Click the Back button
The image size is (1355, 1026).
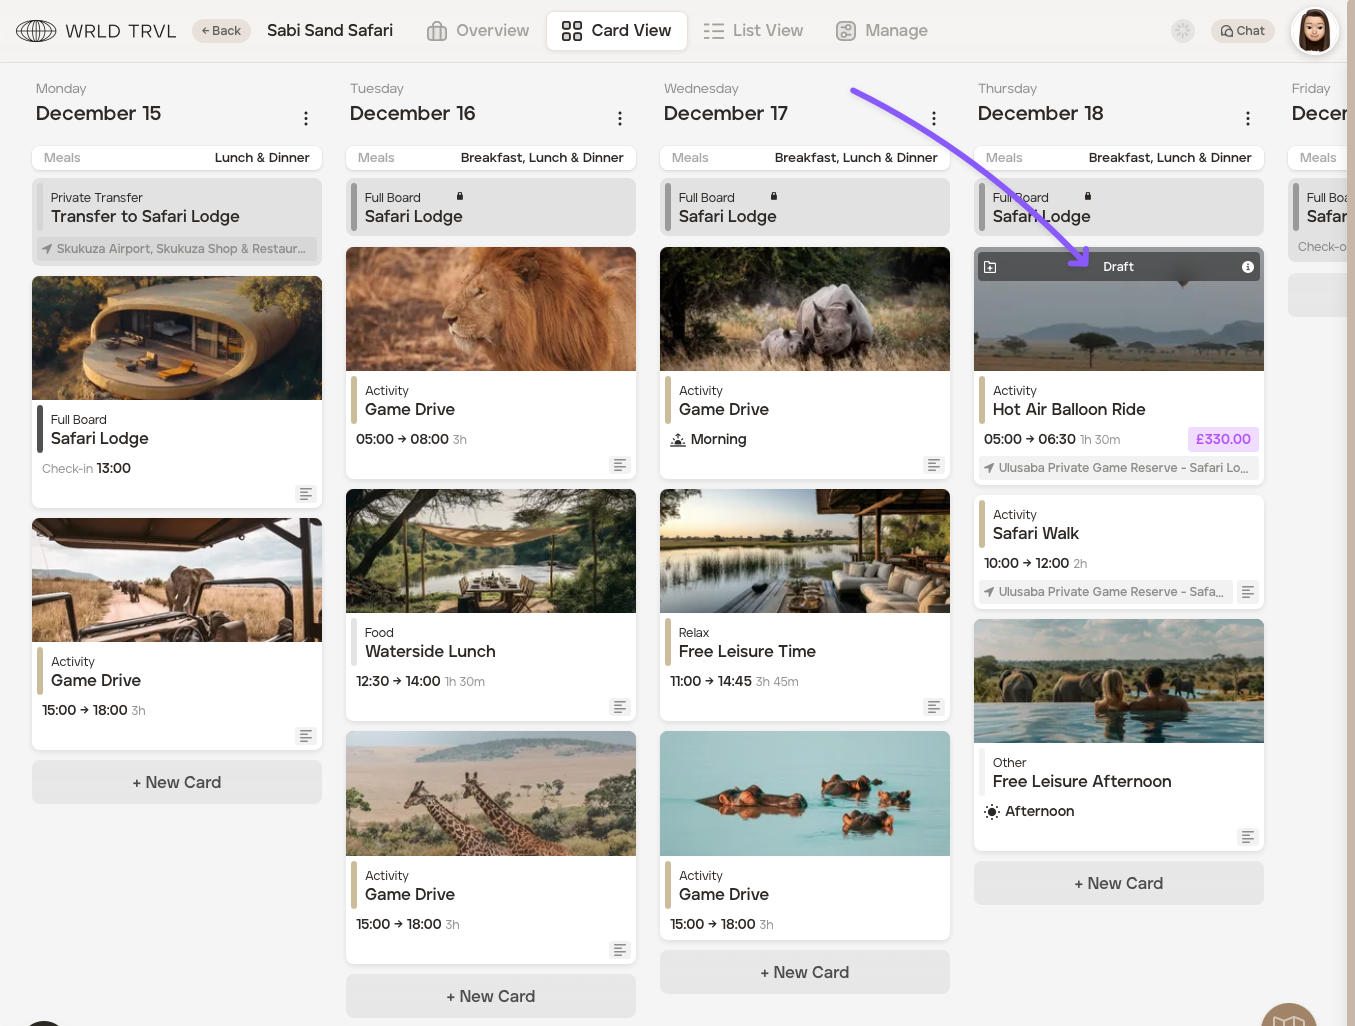[x=221, y=31]
